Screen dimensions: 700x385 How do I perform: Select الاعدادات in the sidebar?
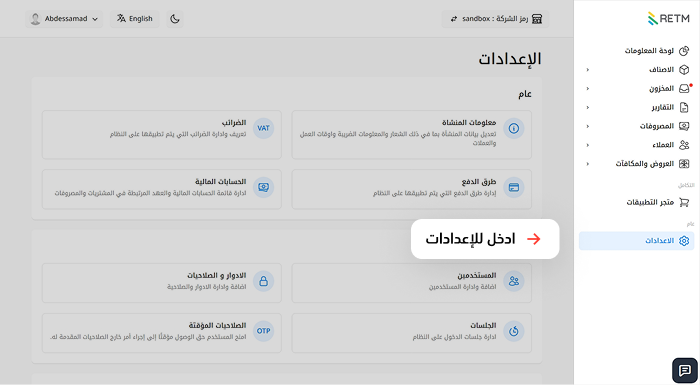coord(637,241)
